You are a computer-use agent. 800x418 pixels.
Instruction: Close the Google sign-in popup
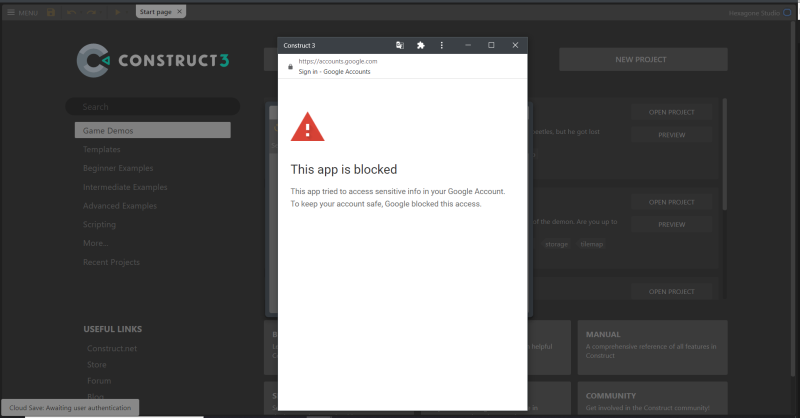tap(515, 45)
